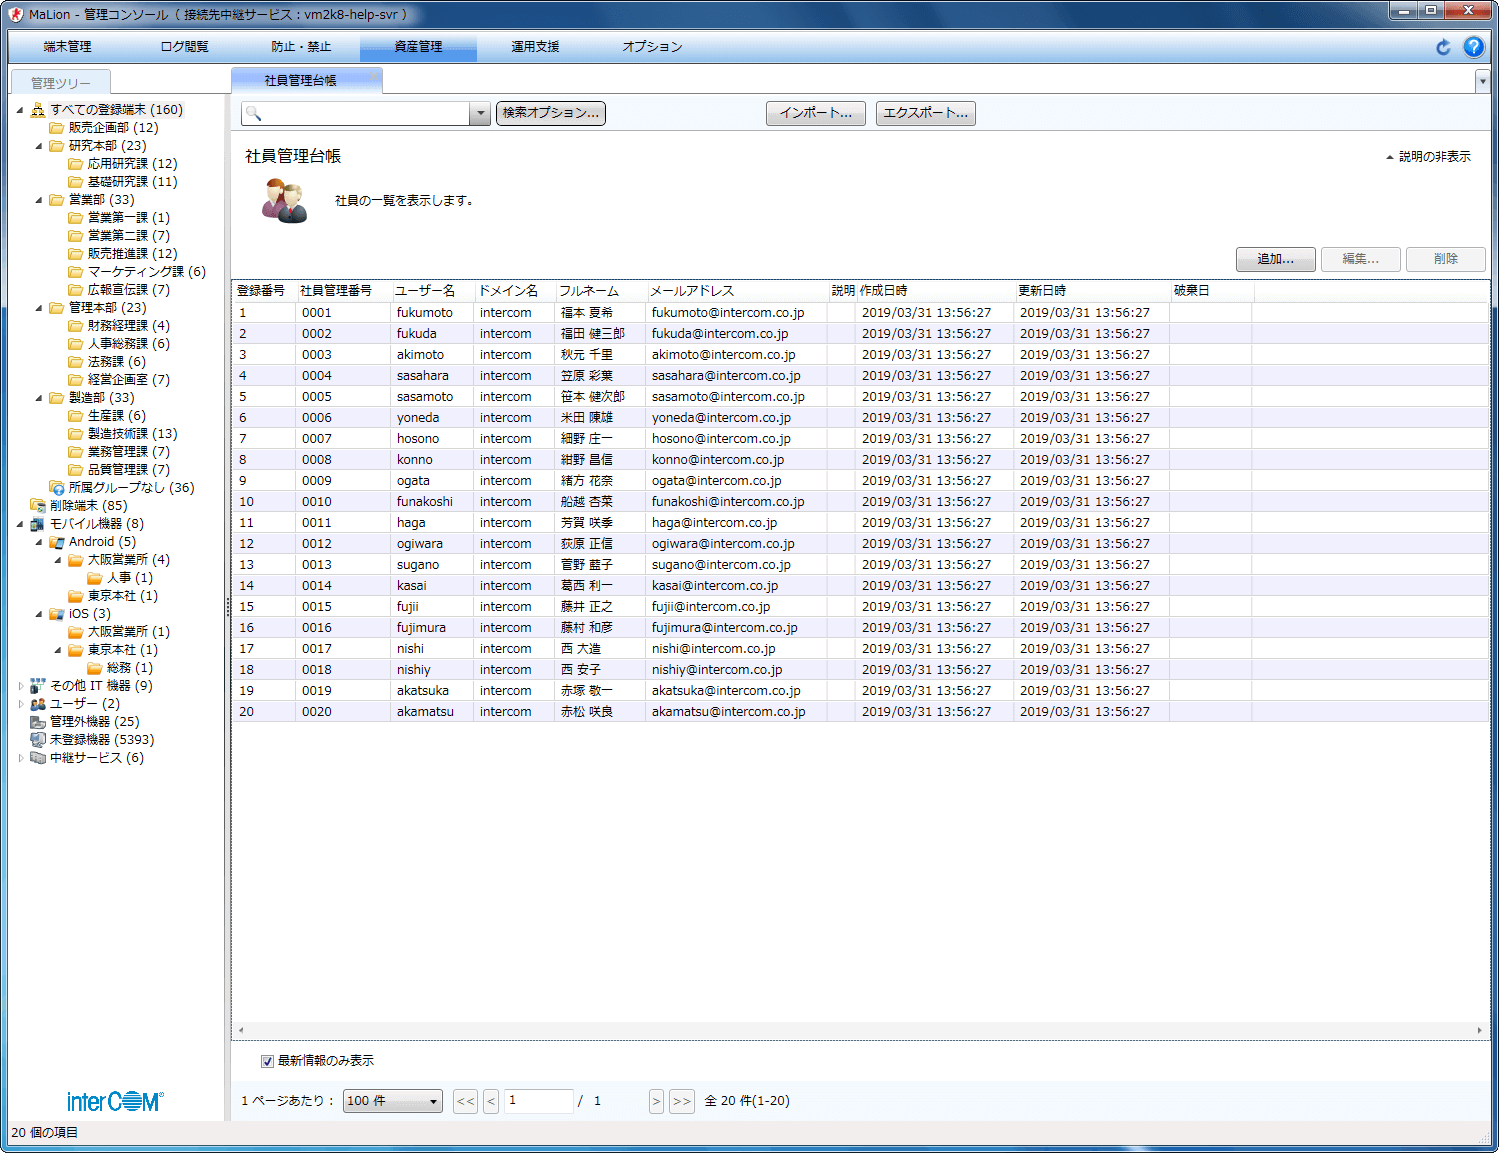Screen dimensions: 1499x1153
Task: Select the 未登録機器 icon in tree
Action: tap(38, 740)
